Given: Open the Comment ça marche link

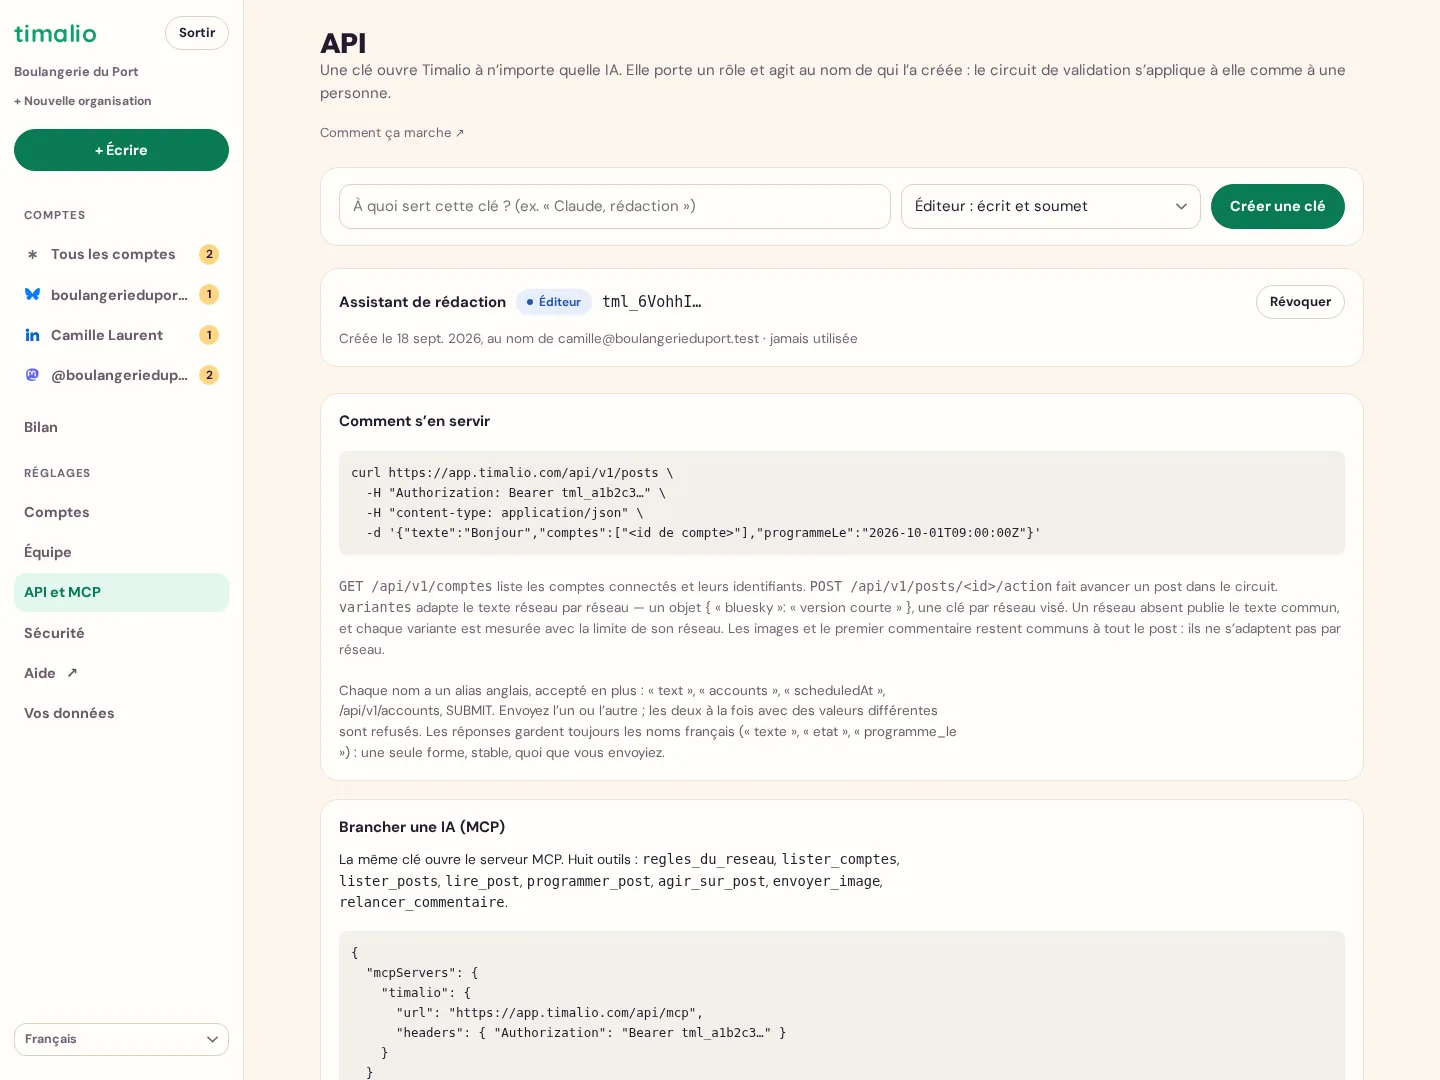Looking at the screenshot, I should click(392, 133).
